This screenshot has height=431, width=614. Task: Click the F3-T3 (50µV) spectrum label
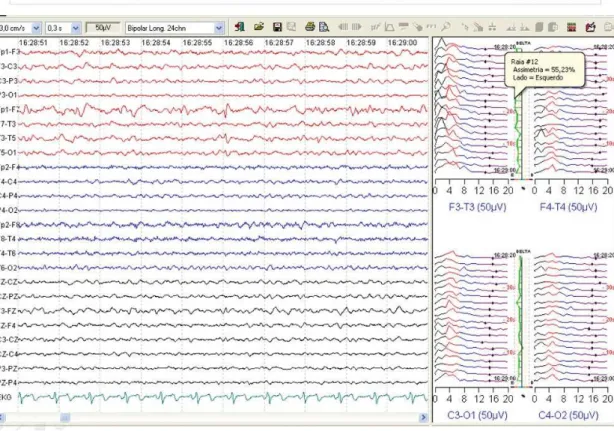tap(477, 207)
